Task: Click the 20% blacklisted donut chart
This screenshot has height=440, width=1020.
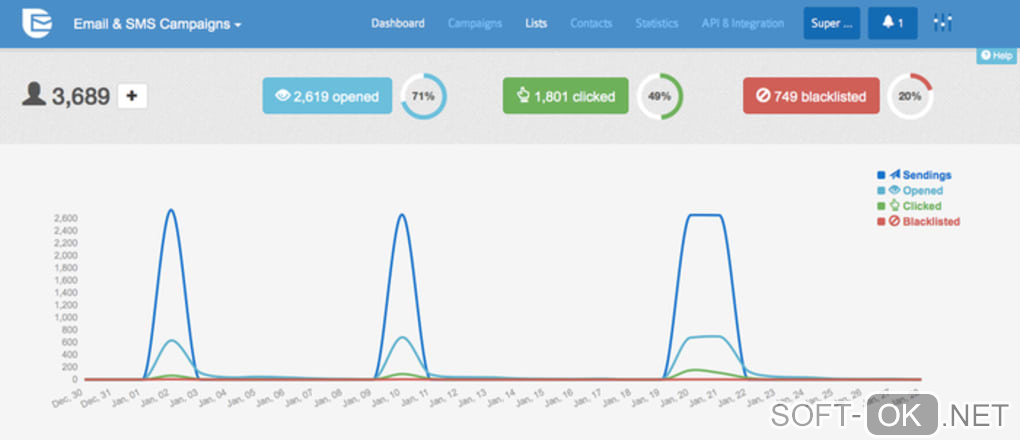Action: pos(910,96)
